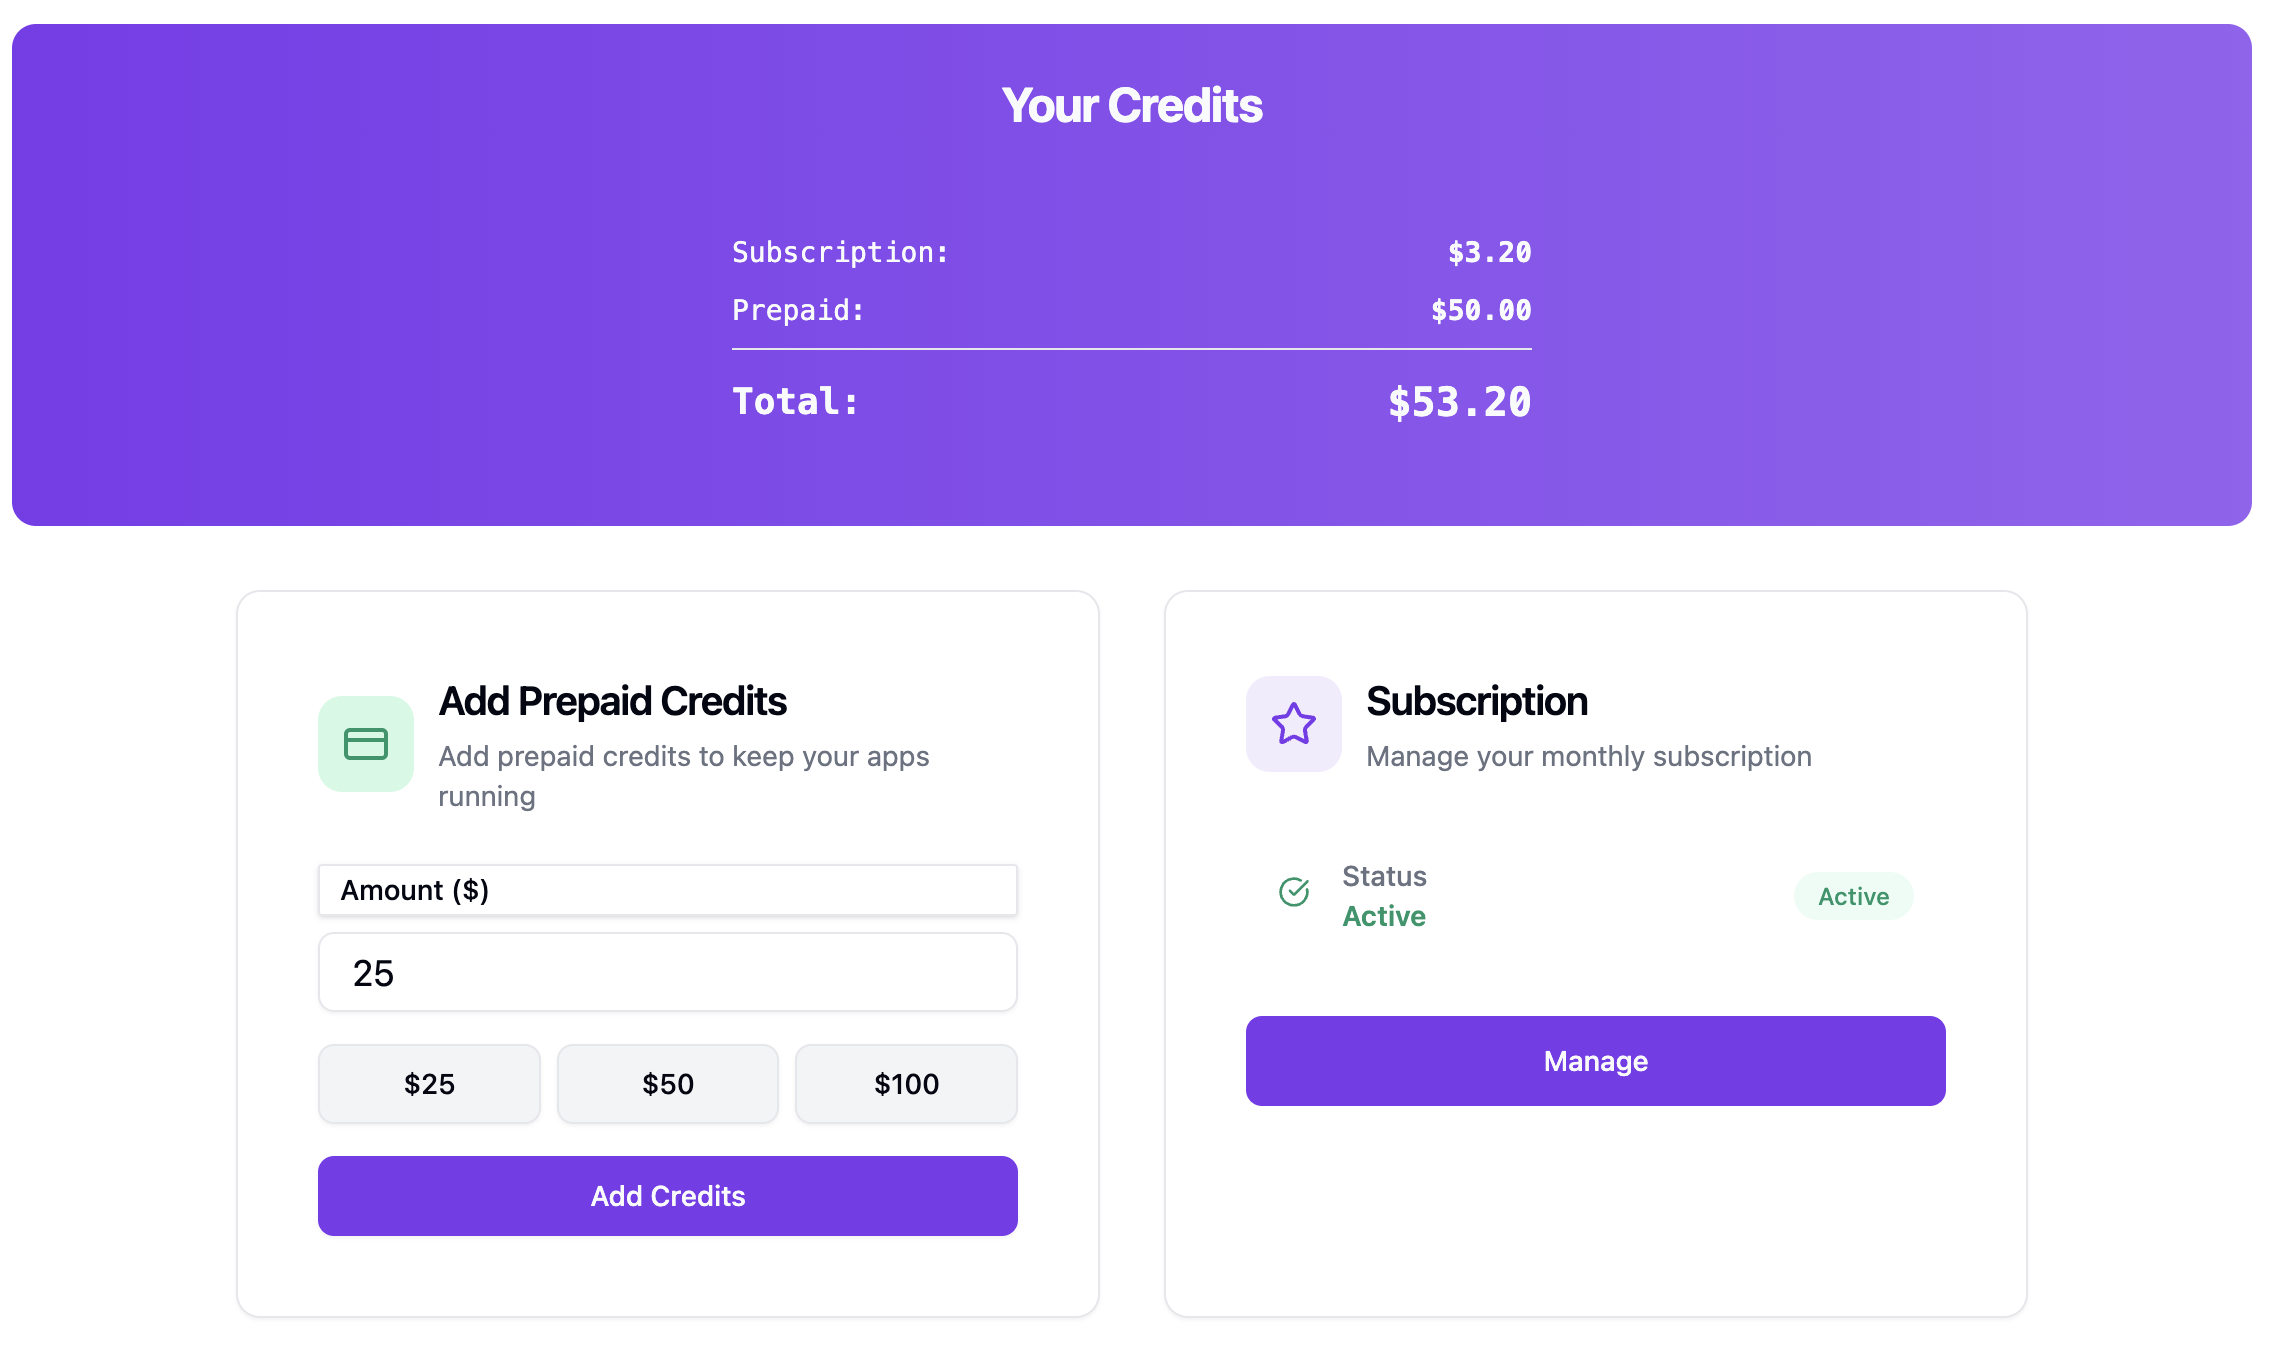The width and height of the screenshot is (2272, 1370).
Task: Open subscription settings with Manage button
Action: 1595,1061
